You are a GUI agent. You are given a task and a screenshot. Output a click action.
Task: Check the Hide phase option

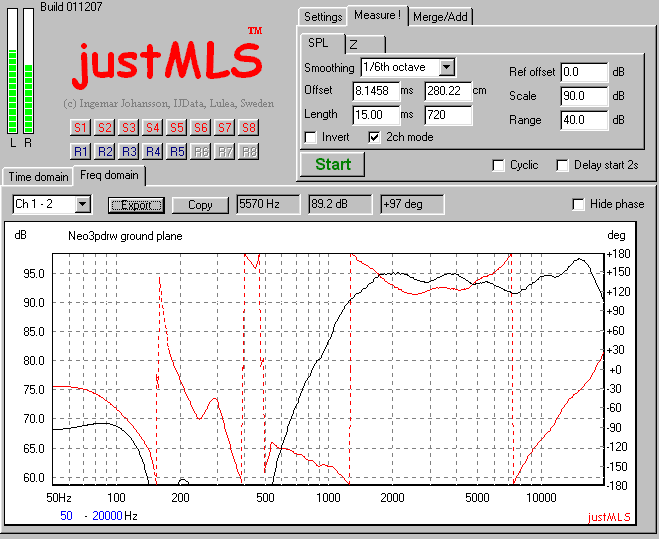coord(578,204)
